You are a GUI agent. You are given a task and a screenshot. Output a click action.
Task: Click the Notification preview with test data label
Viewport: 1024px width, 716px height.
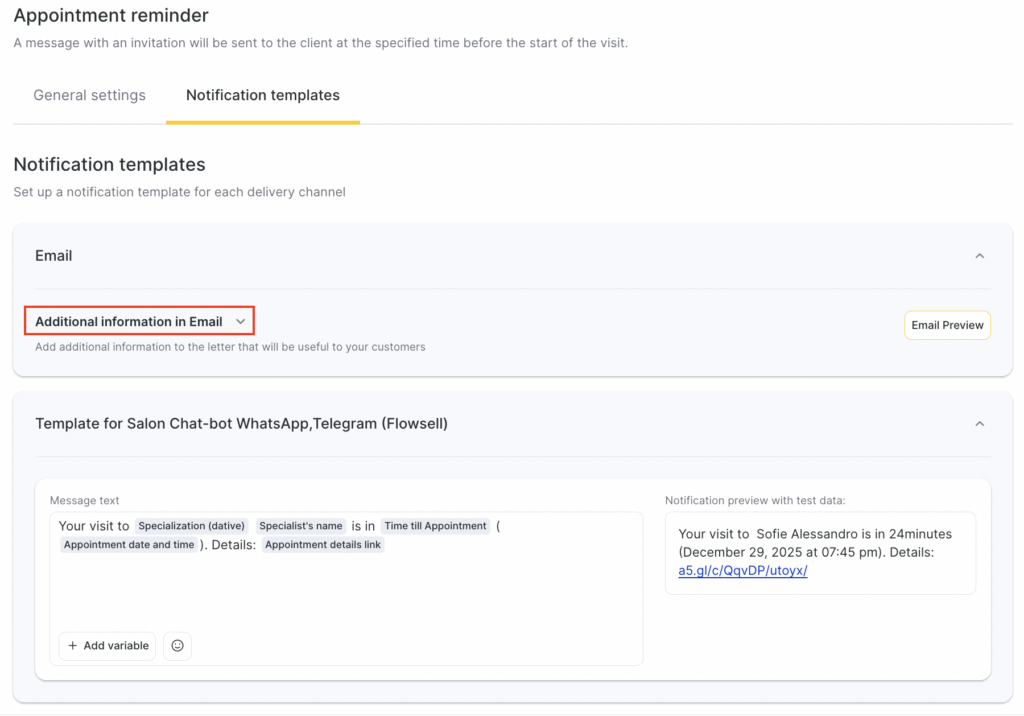pyautogui.click(x=762, y=500)
